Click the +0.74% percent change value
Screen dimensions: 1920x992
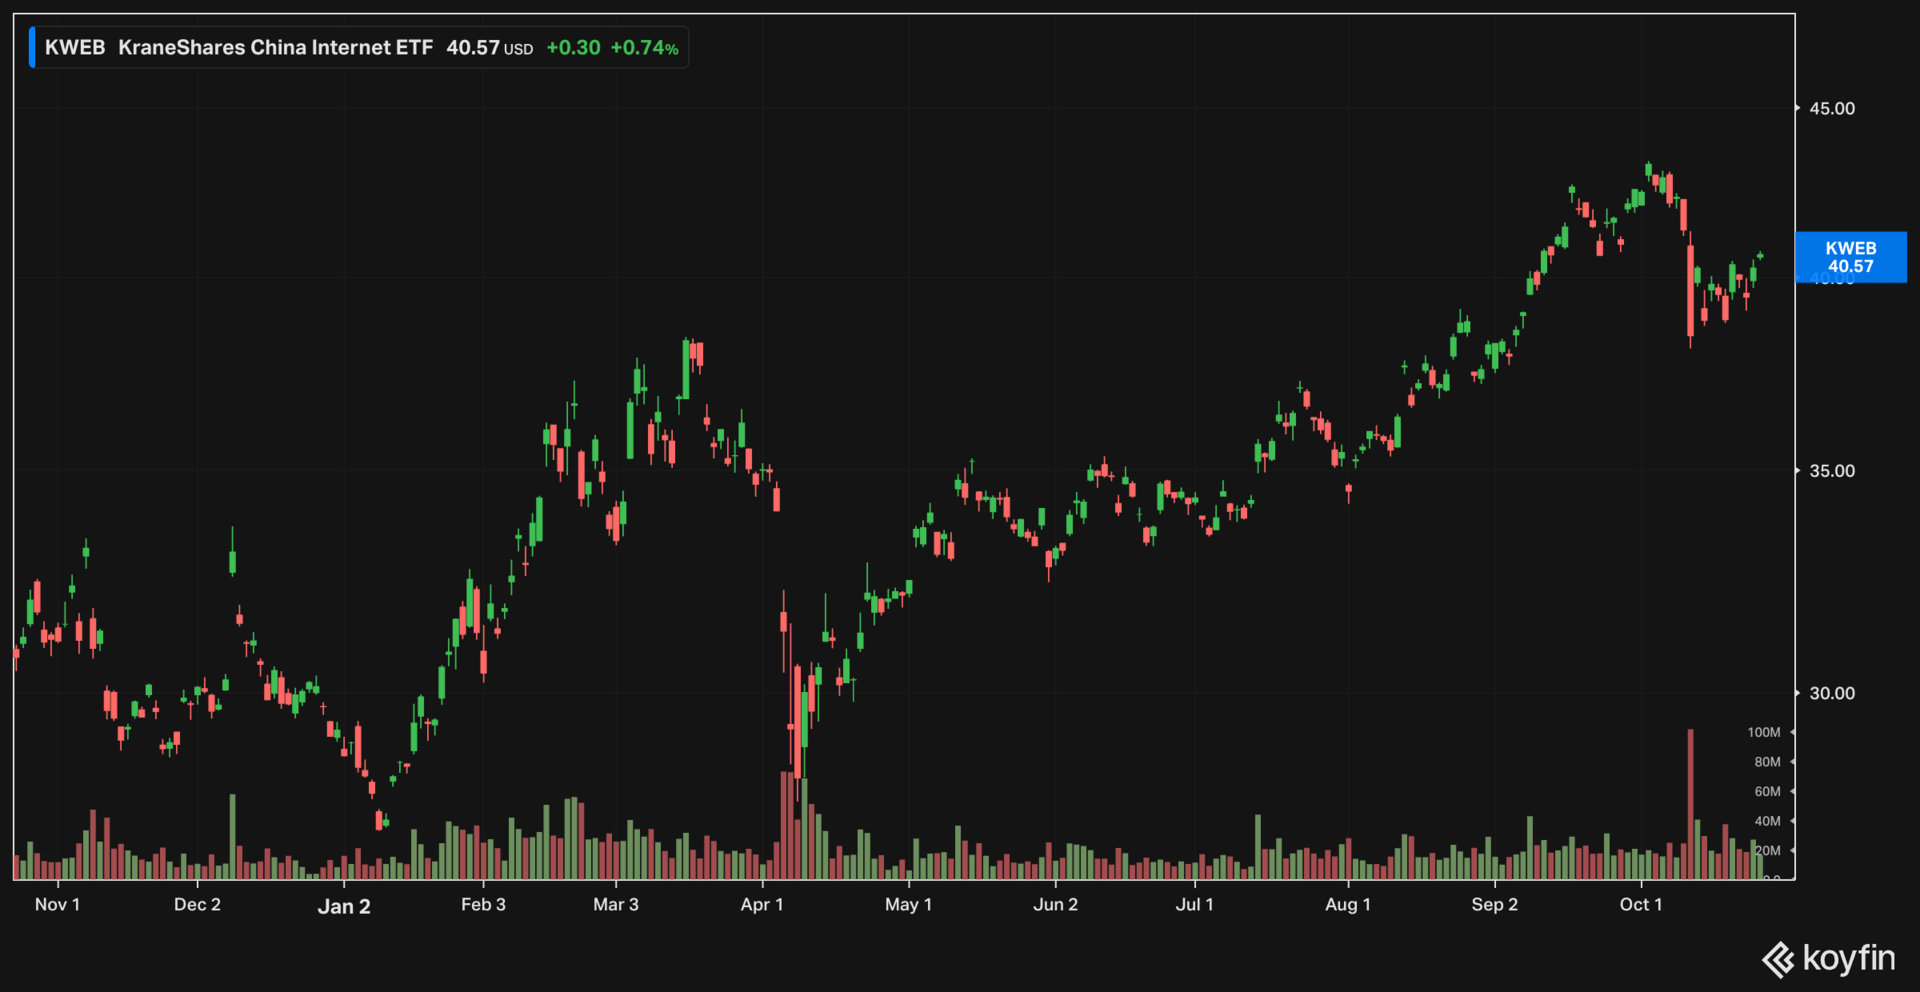pyautogui.click(x=644, y=48)
